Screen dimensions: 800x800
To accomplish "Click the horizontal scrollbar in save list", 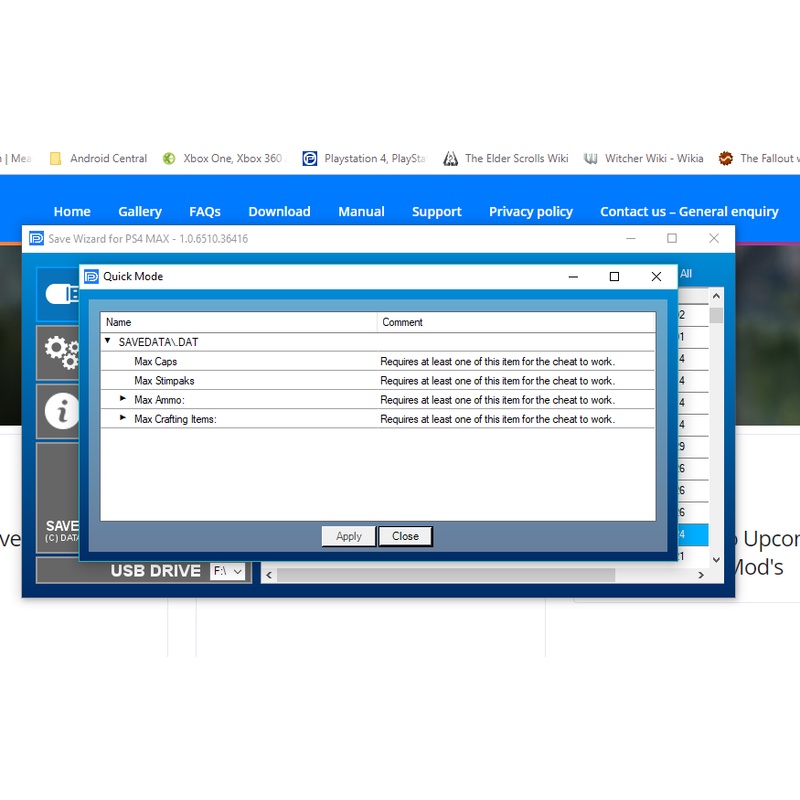I will [x=445, y=575].
